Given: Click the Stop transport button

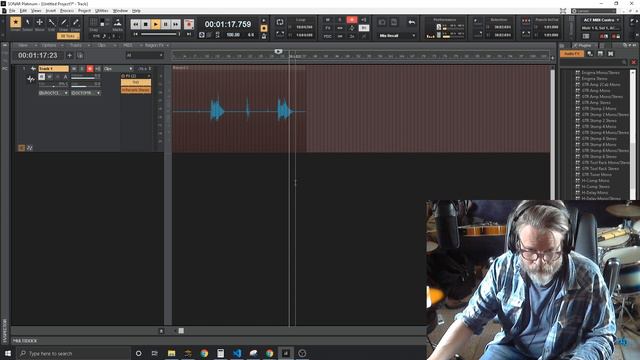Looking at the screenshot, I should 146,24.
